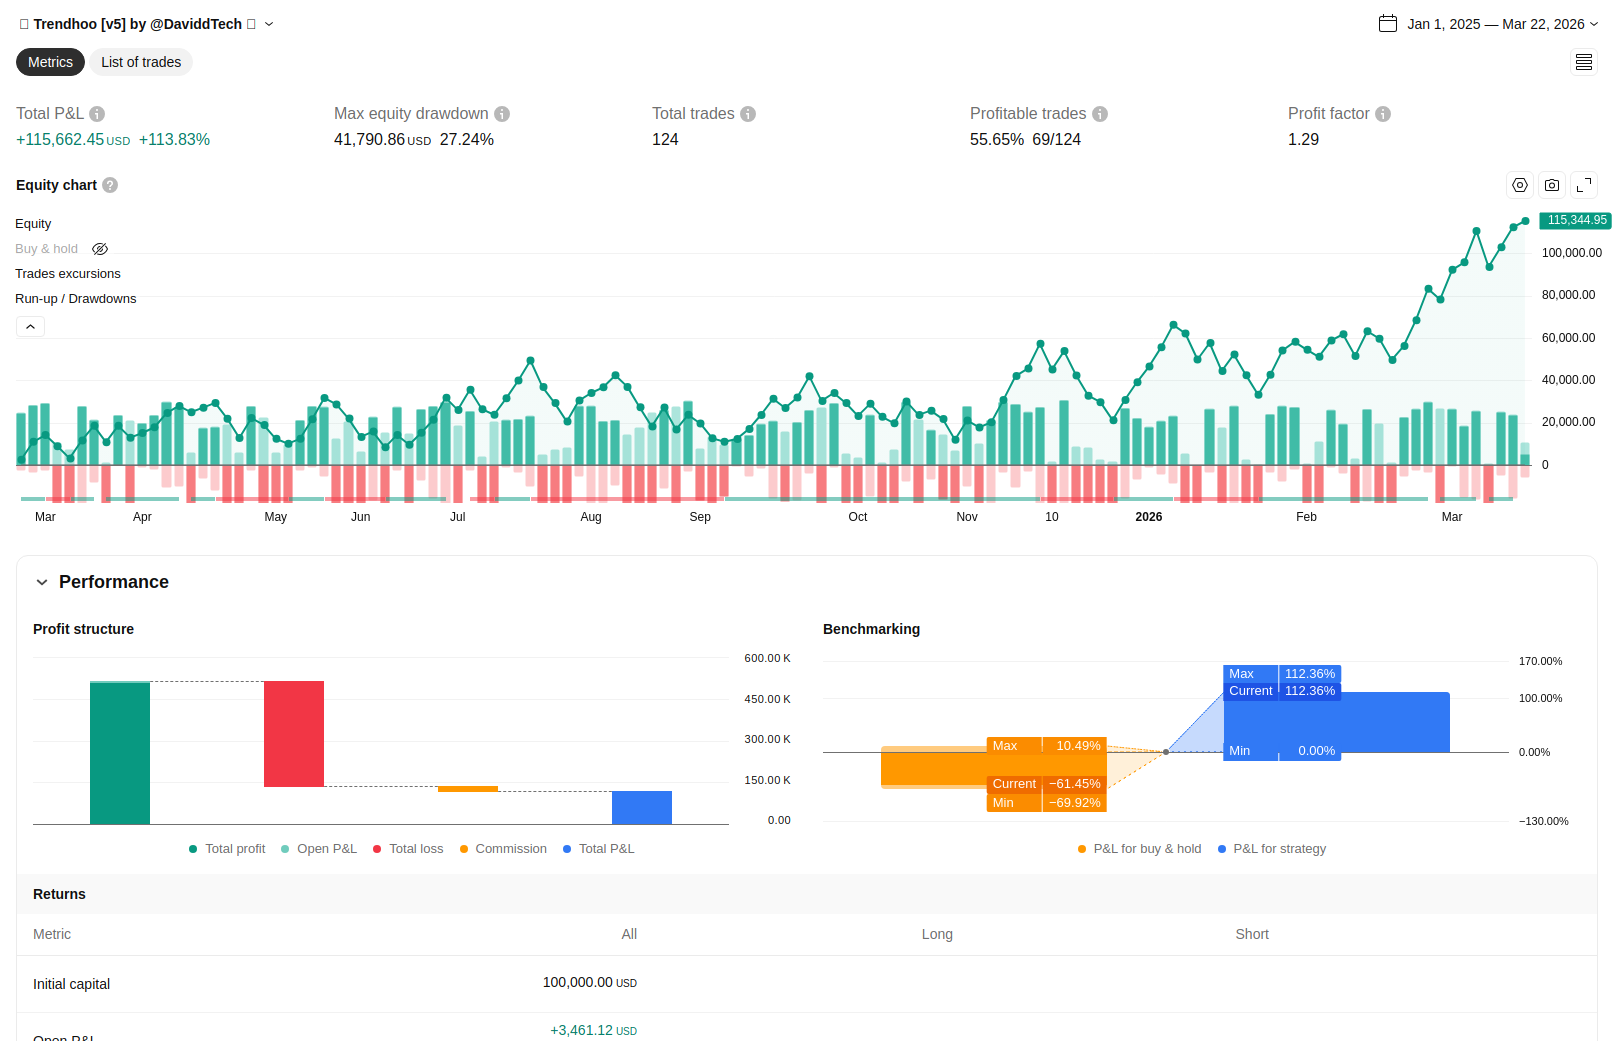Take a chart snapshot with camera icon
Viewport: 1614px width, 1041px height.
pos(1552,185)
